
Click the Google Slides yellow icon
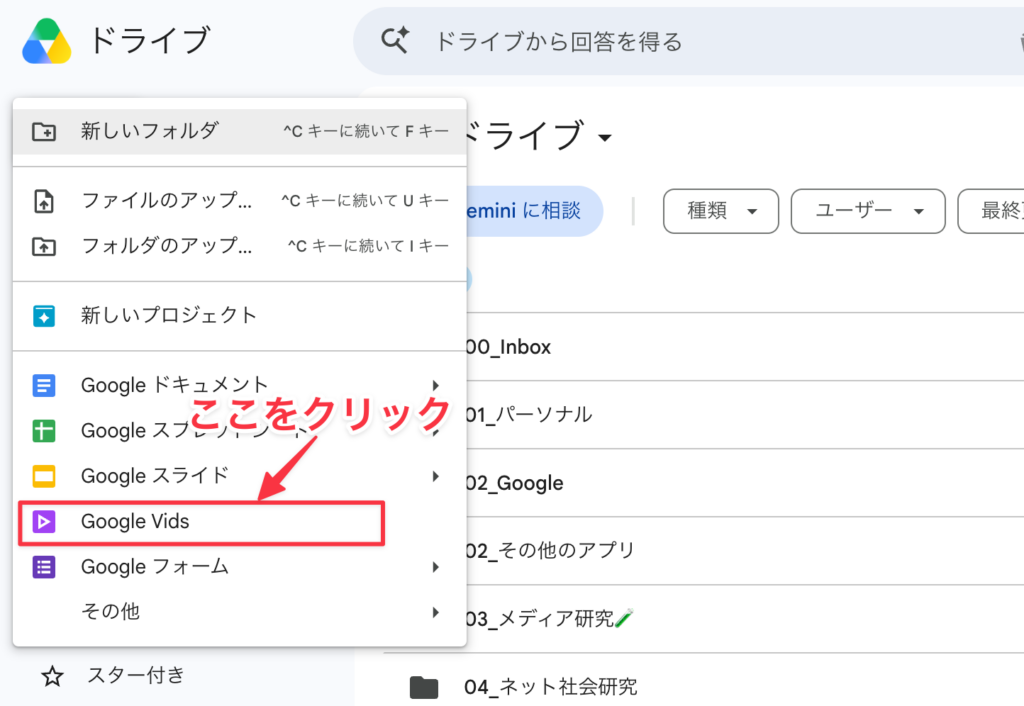coord(44,476)
